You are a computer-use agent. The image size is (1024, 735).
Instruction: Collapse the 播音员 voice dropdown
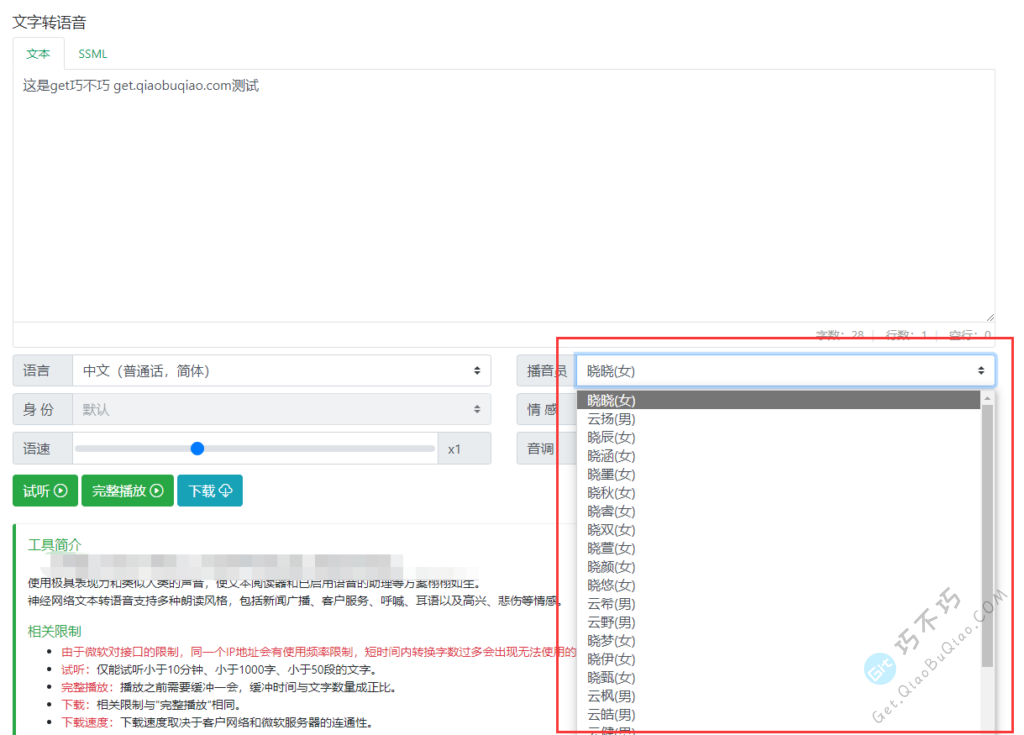[785, 371]
